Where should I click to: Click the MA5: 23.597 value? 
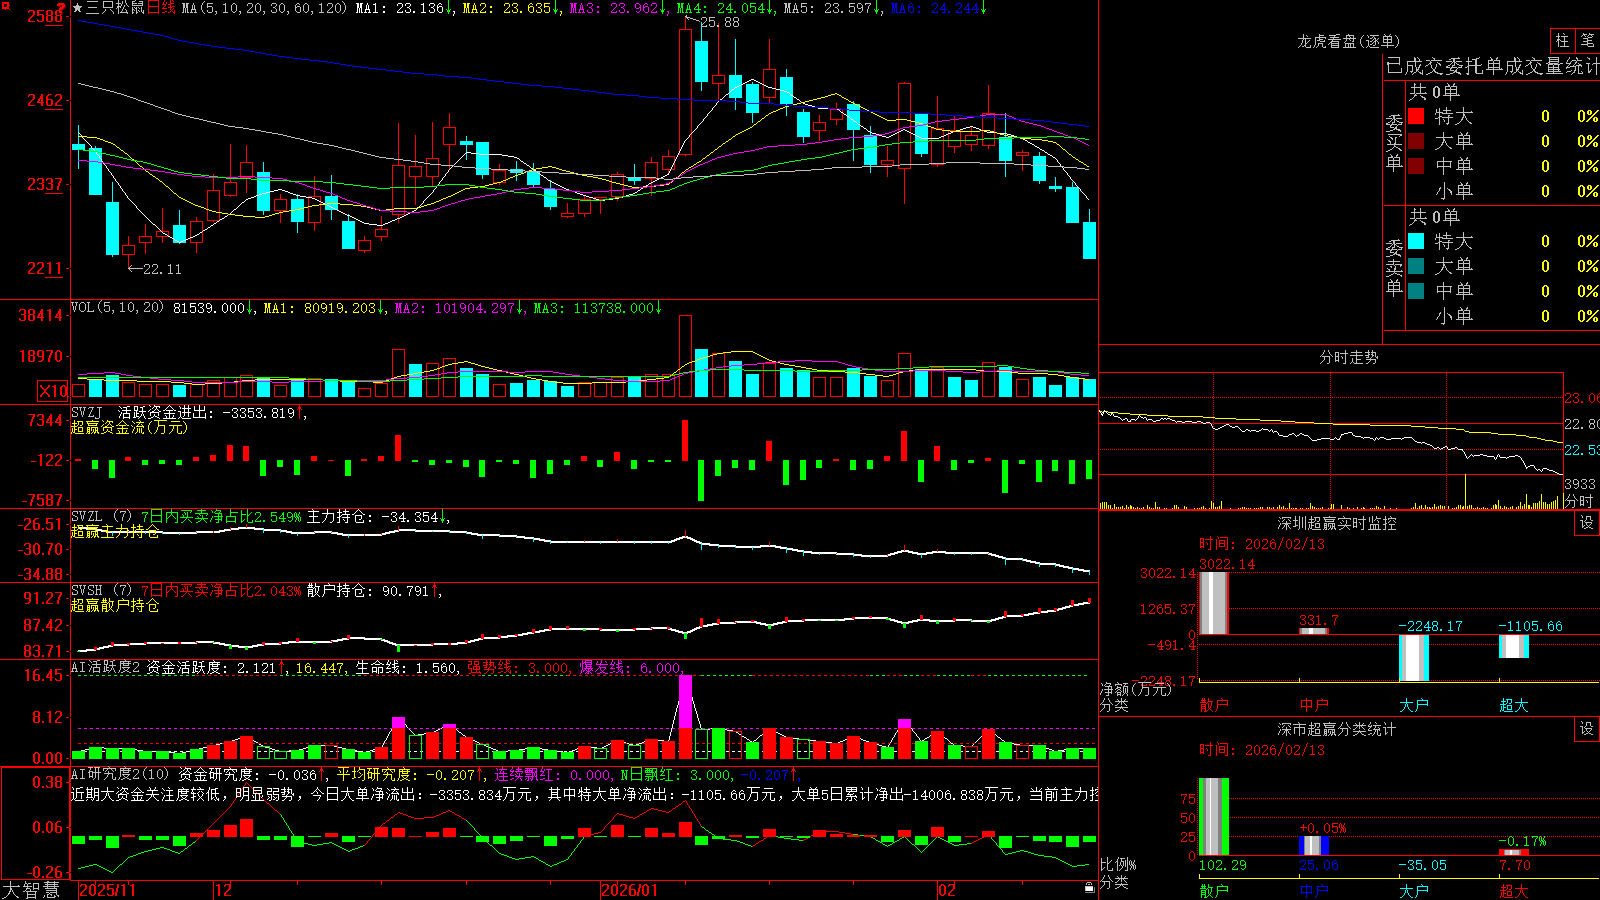tap(833, 8)
